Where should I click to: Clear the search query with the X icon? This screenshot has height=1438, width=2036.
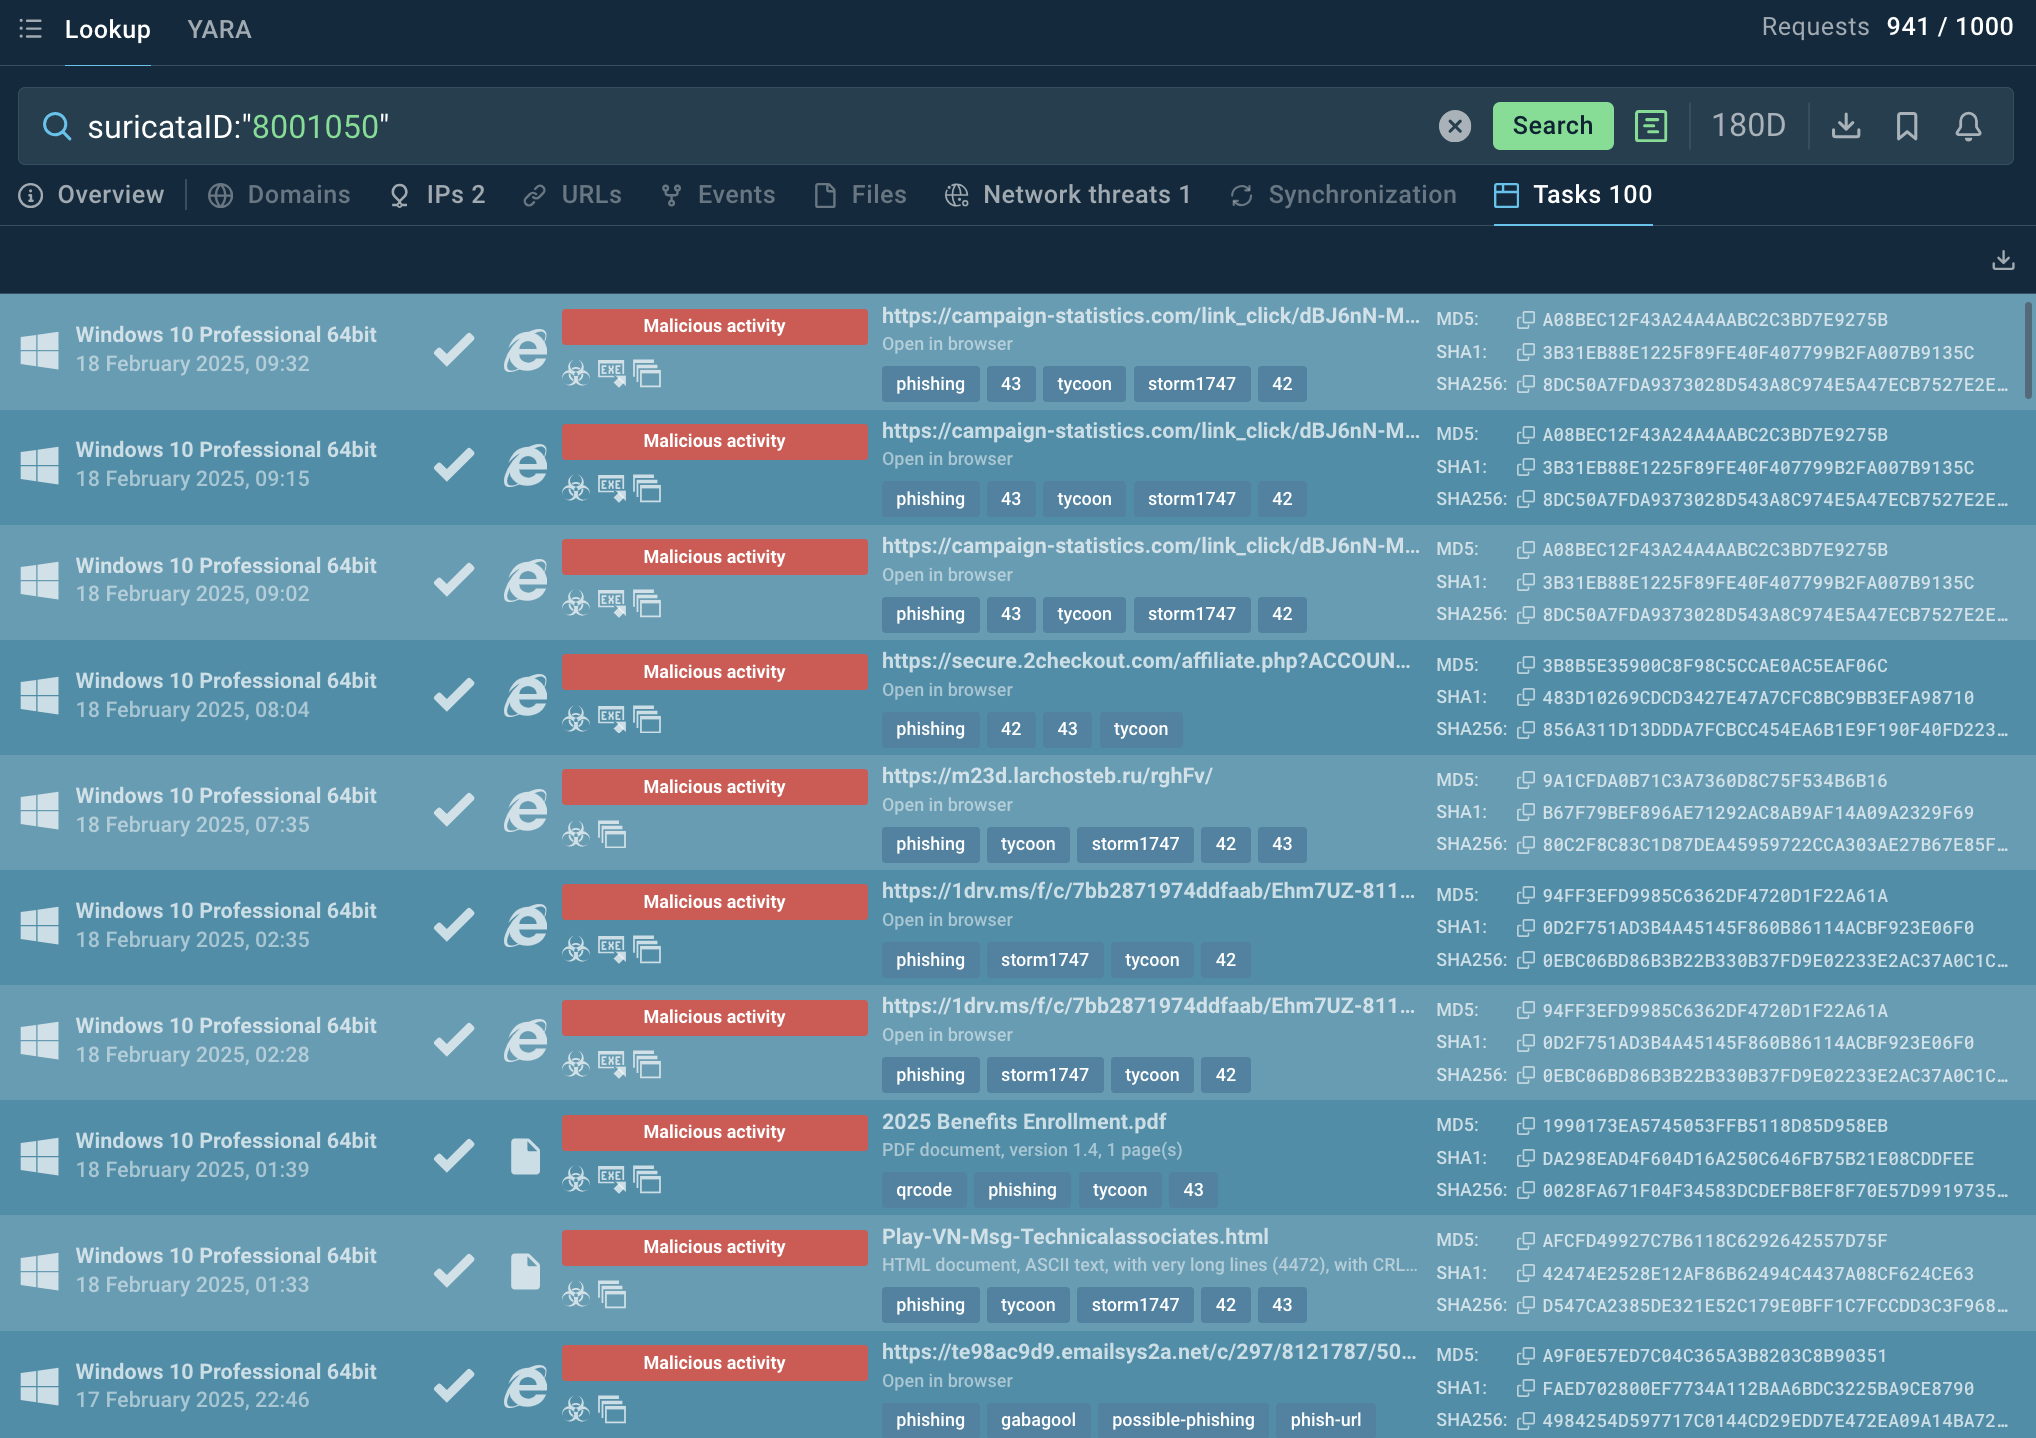pos(1454,126)
